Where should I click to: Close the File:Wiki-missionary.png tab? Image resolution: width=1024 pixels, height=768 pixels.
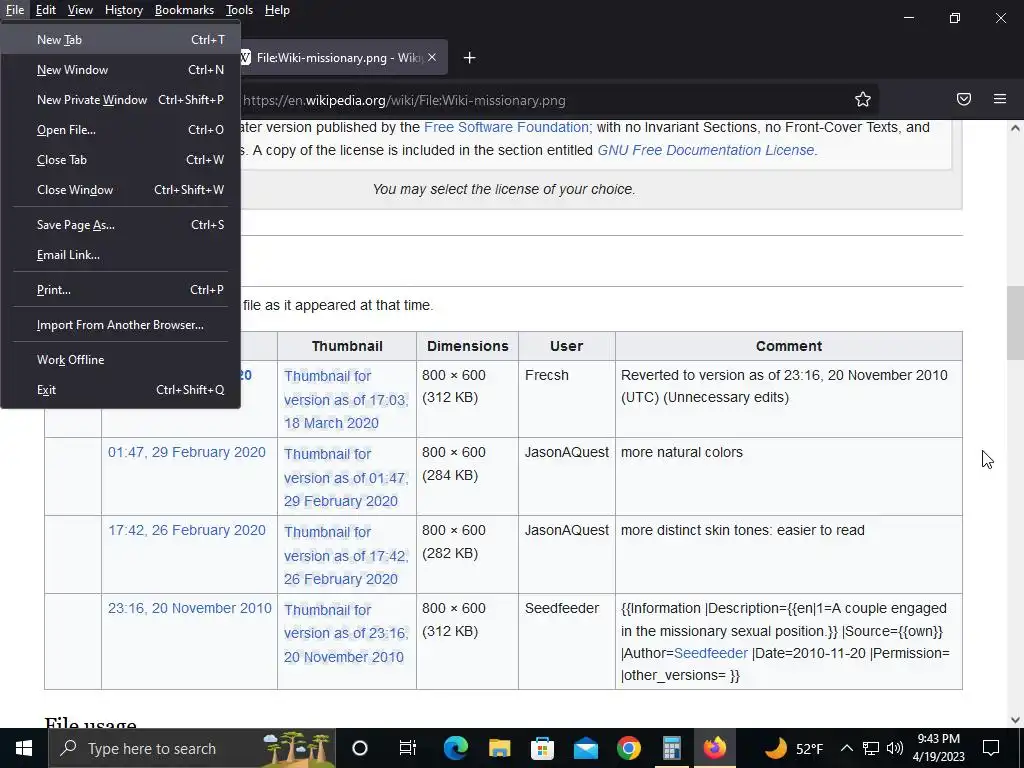coord(432,57)
